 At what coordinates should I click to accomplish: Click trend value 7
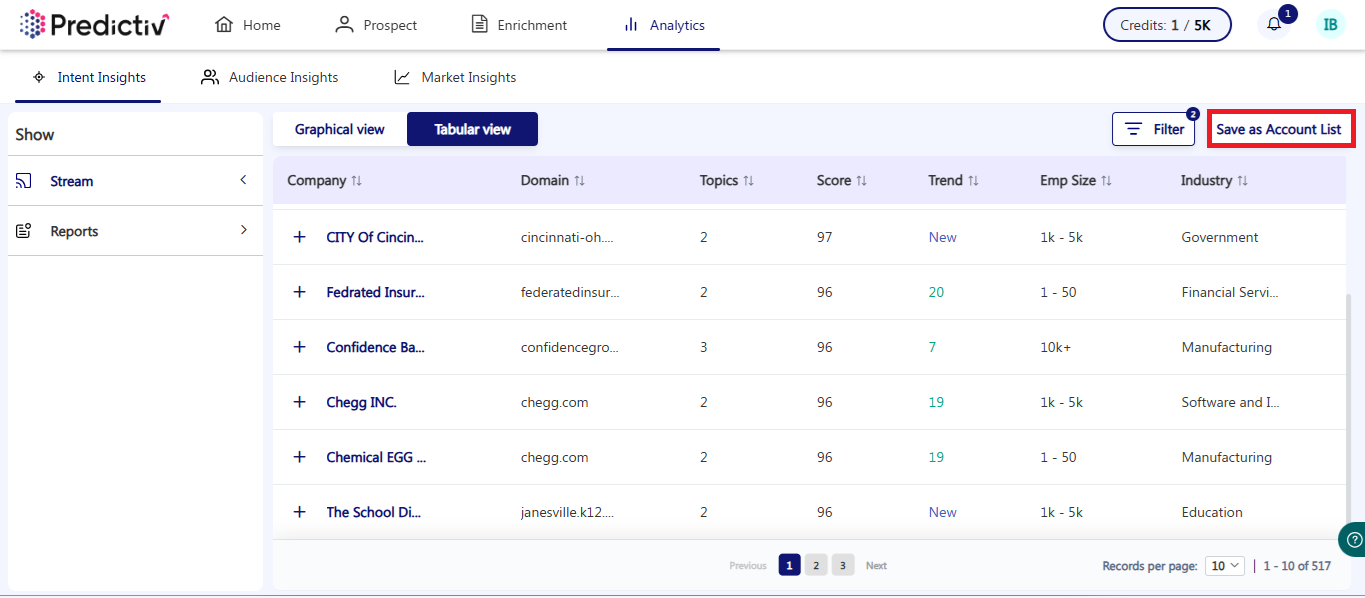point(932,347)
